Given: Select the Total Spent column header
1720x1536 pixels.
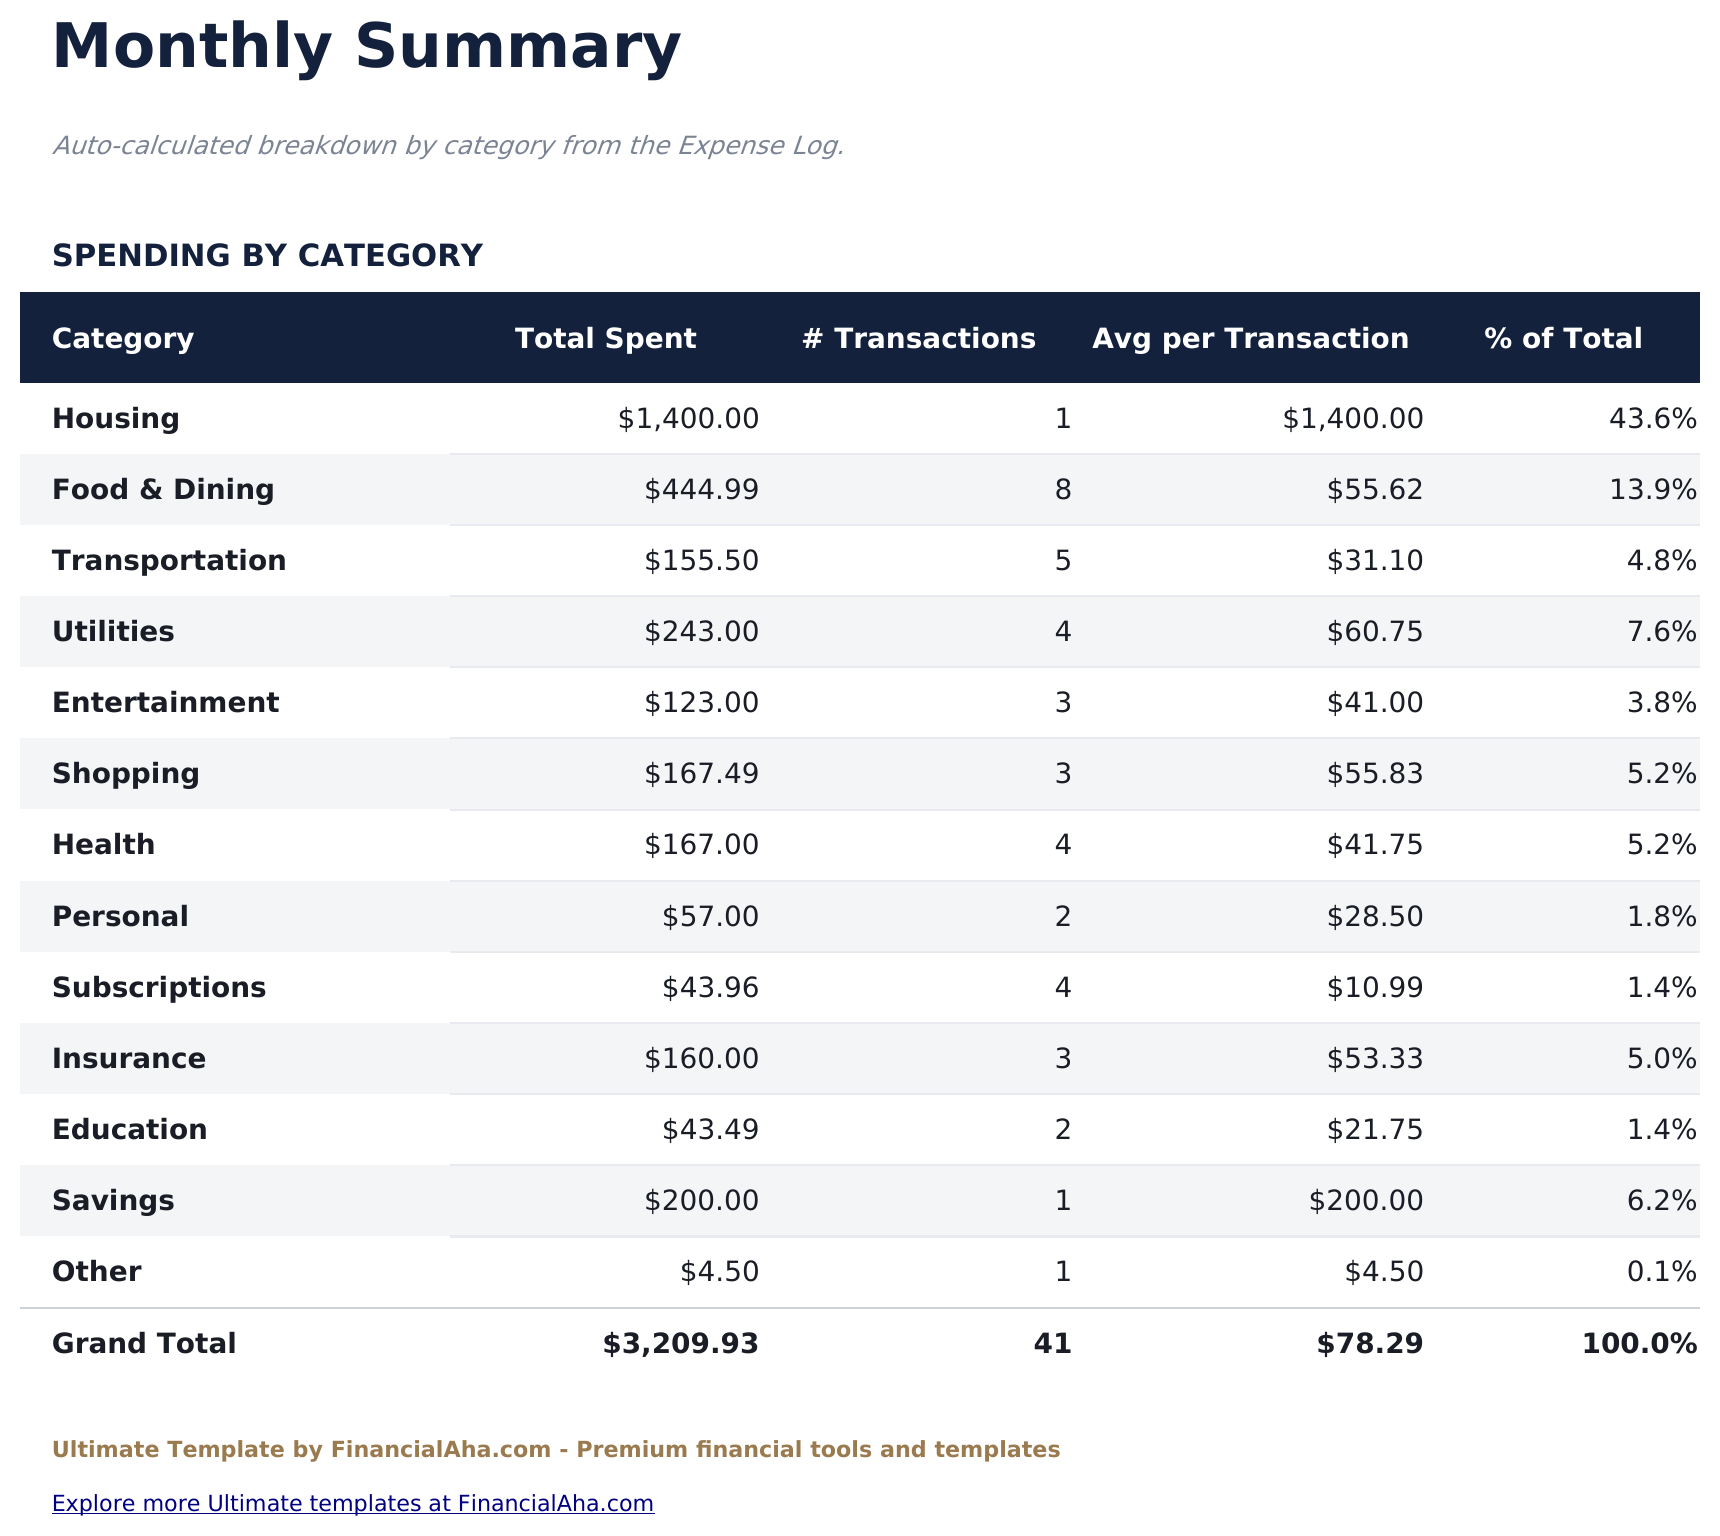Looking at the screenshot, I should point(605,338).
